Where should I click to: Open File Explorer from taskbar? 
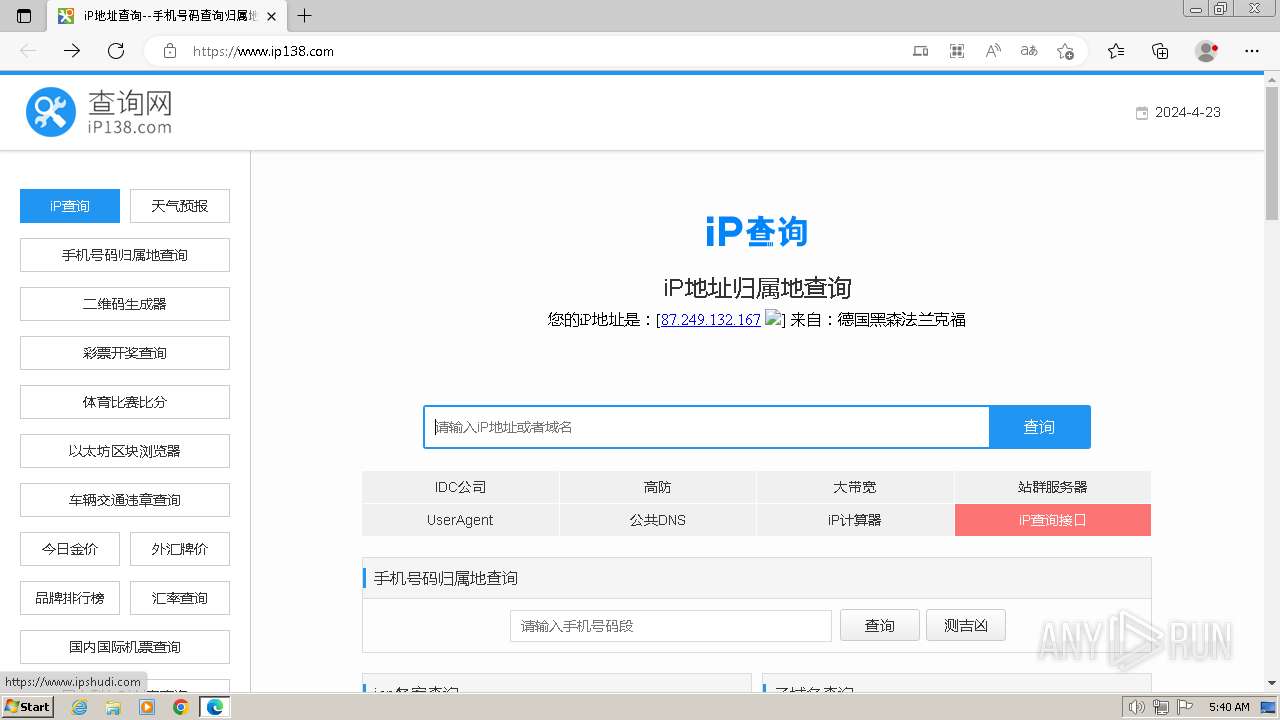point(113,707)
